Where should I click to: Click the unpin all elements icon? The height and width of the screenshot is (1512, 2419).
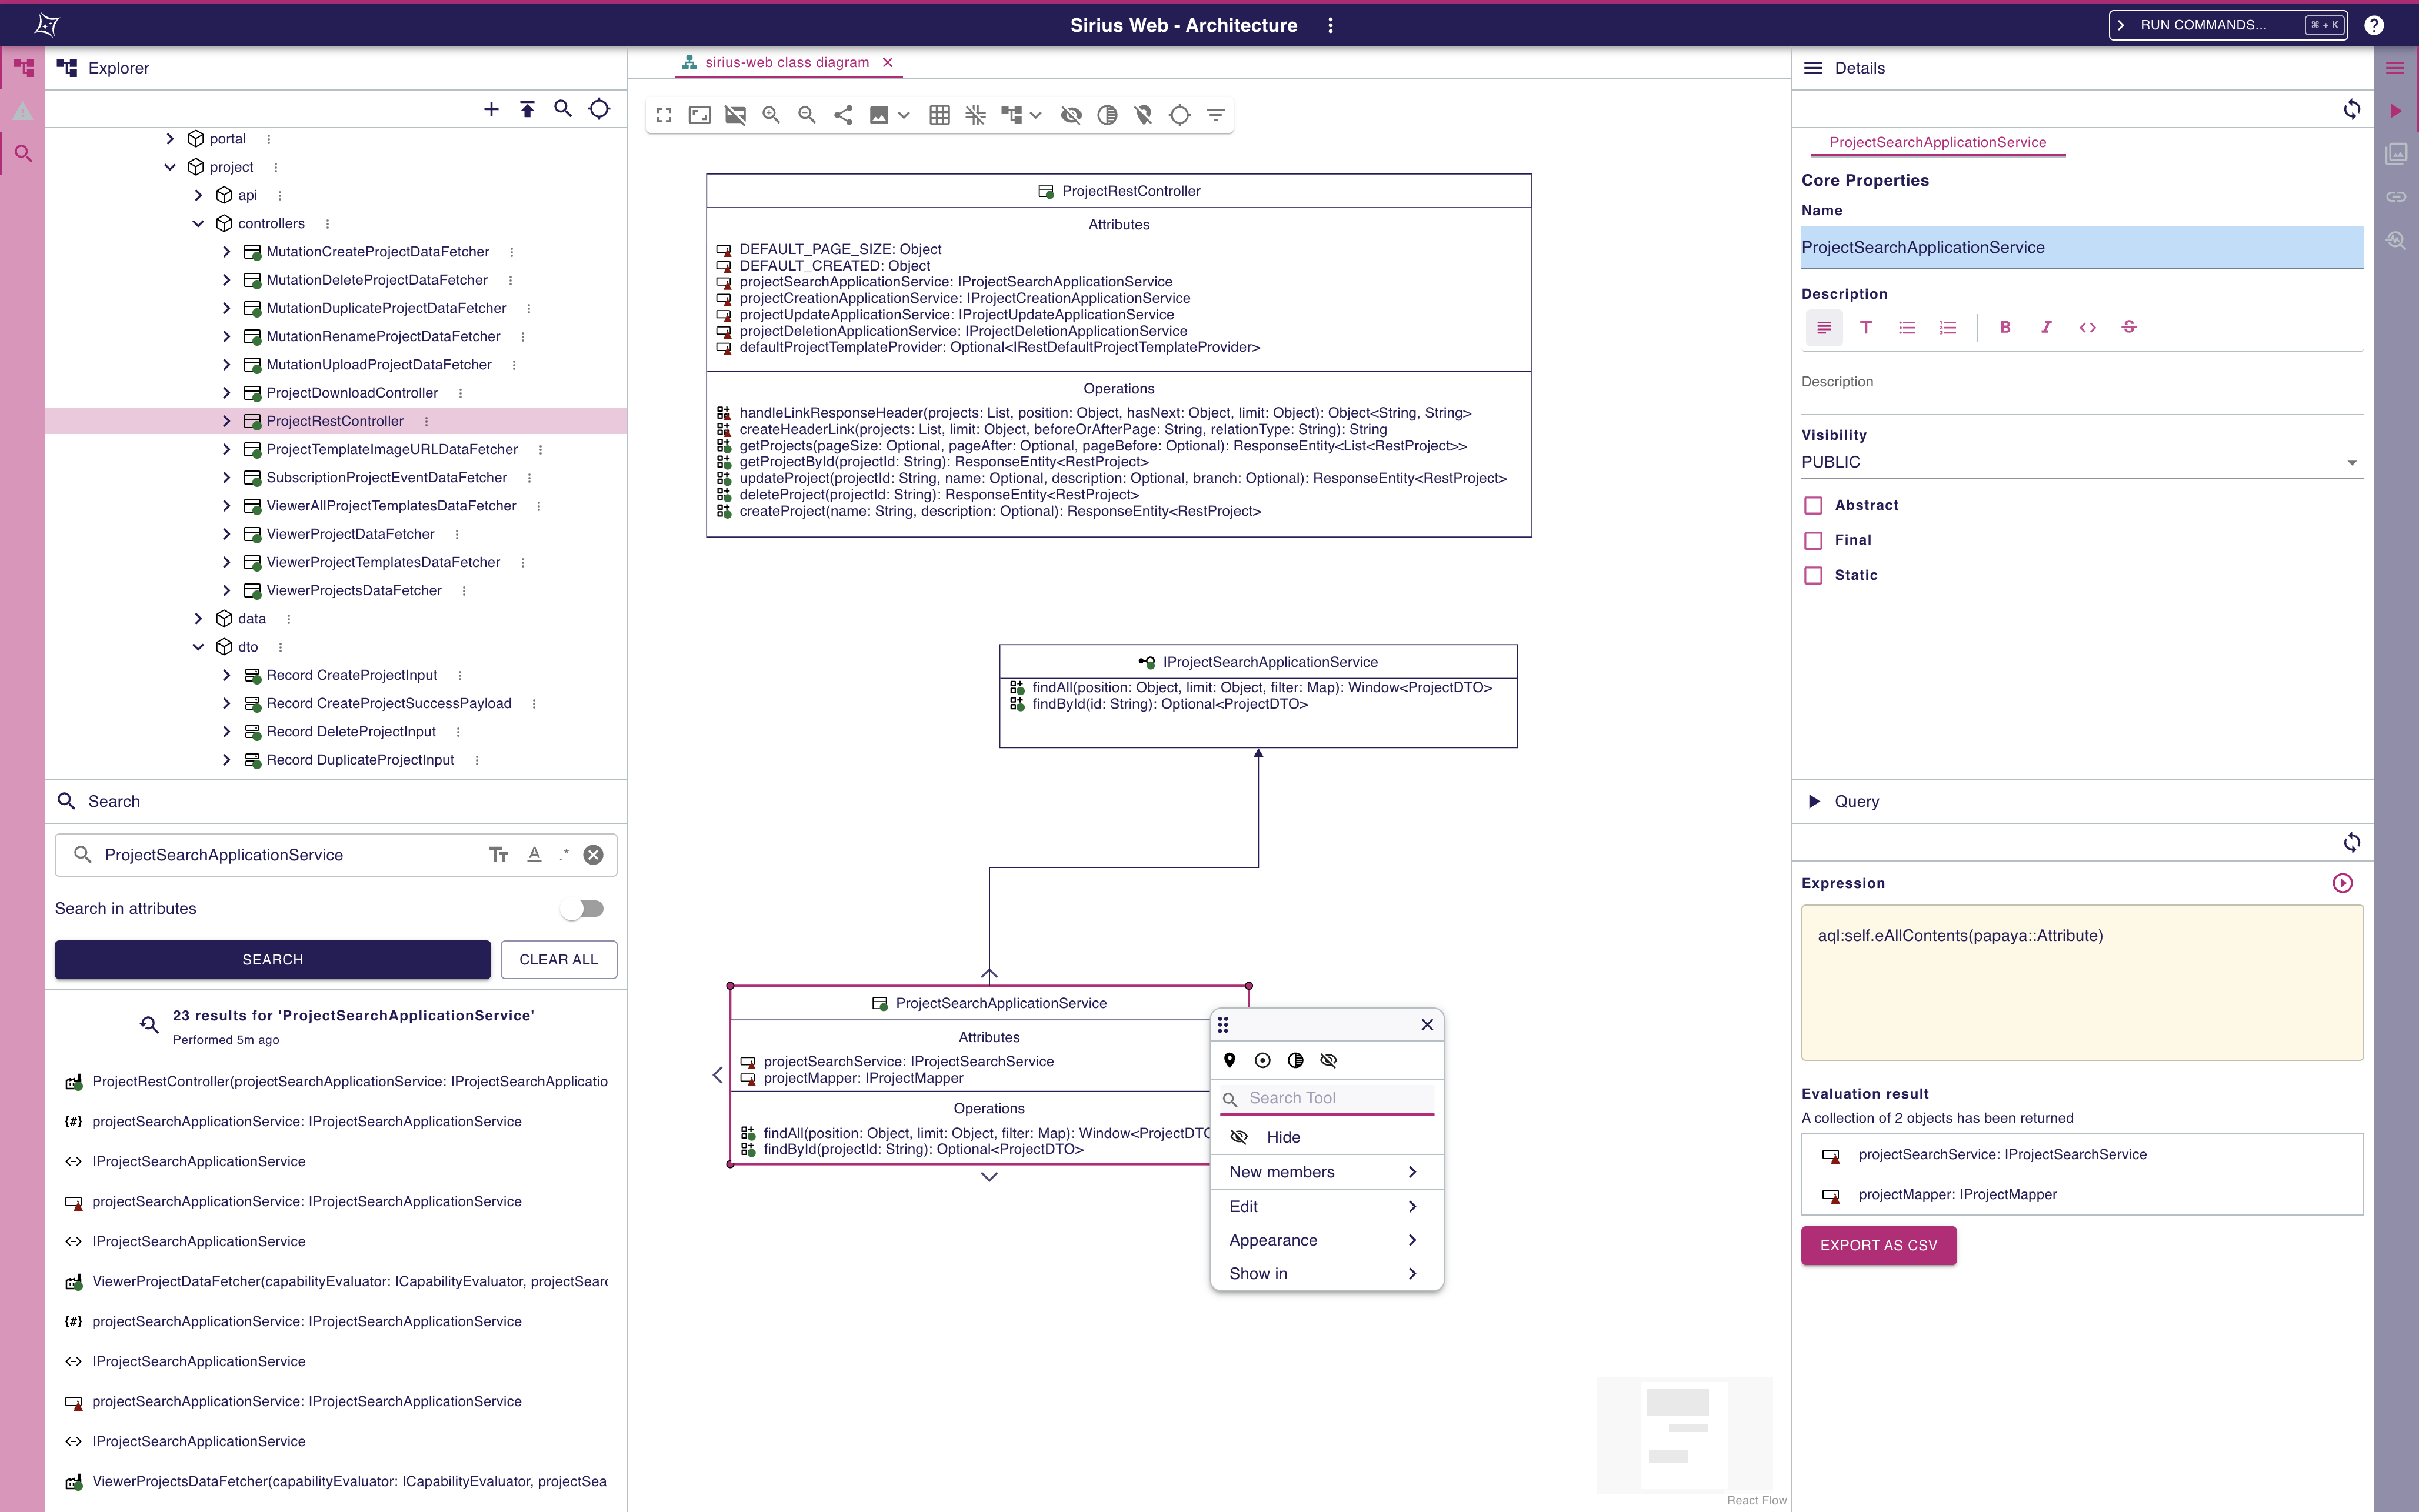pos(1143,115)
